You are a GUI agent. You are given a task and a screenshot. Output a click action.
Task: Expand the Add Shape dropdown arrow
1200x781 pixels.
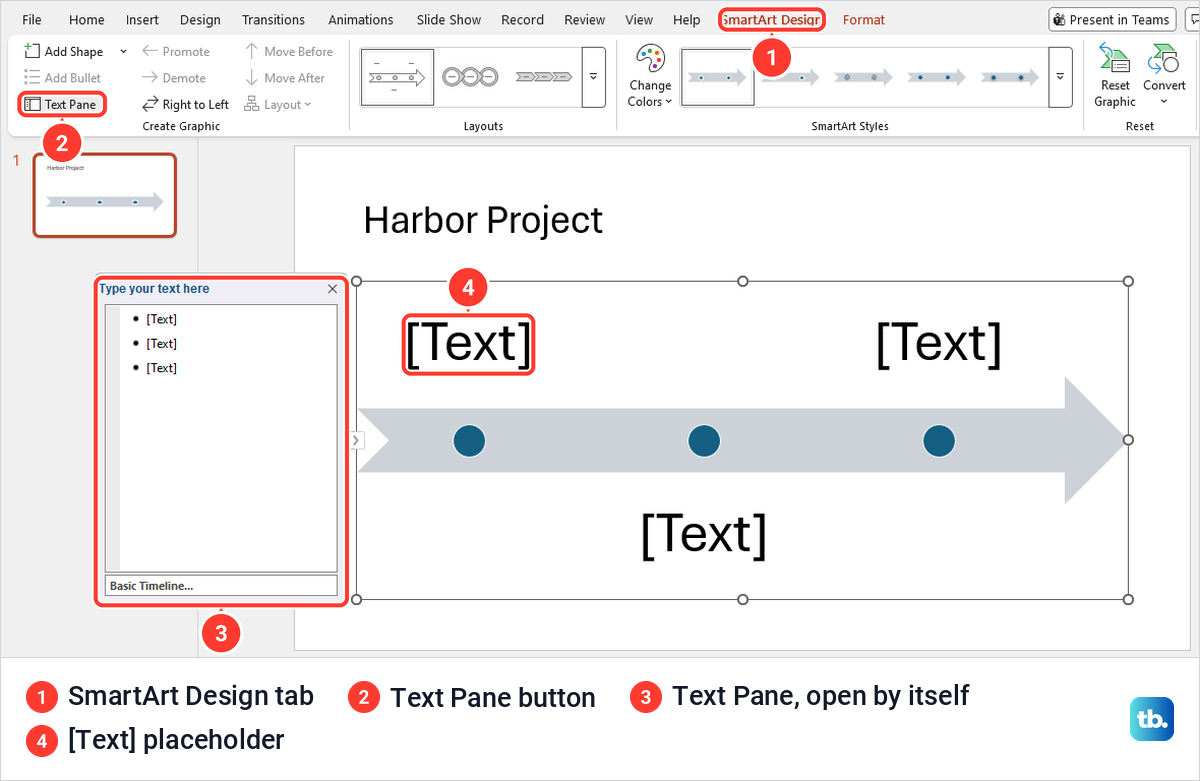pos(124,52)
